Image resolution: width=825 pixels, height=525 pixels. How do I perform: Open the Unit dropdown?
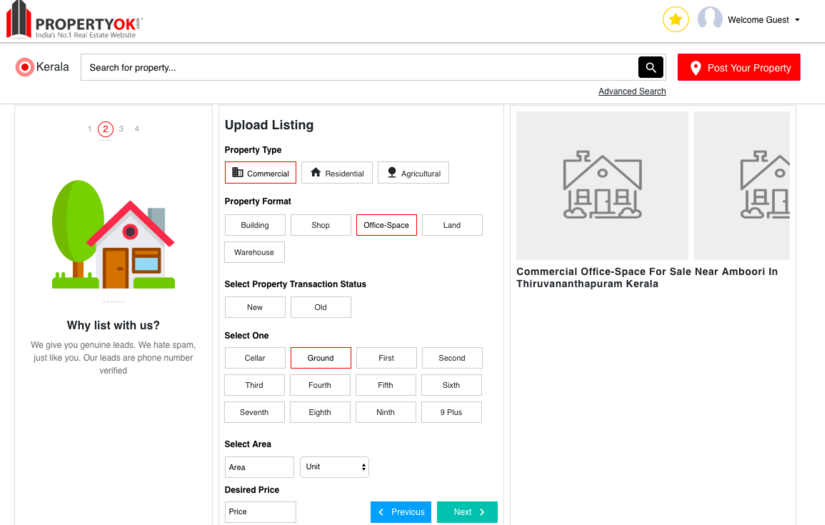[334, 467]
